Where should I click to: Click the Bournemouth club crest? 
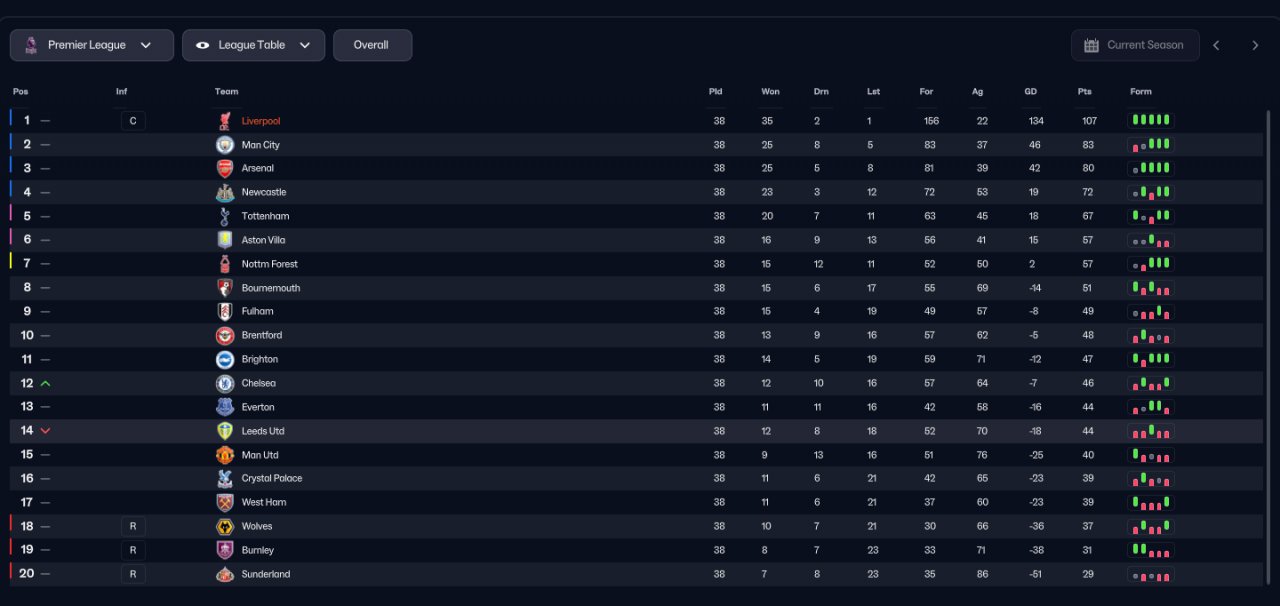(x=225, y=288)
